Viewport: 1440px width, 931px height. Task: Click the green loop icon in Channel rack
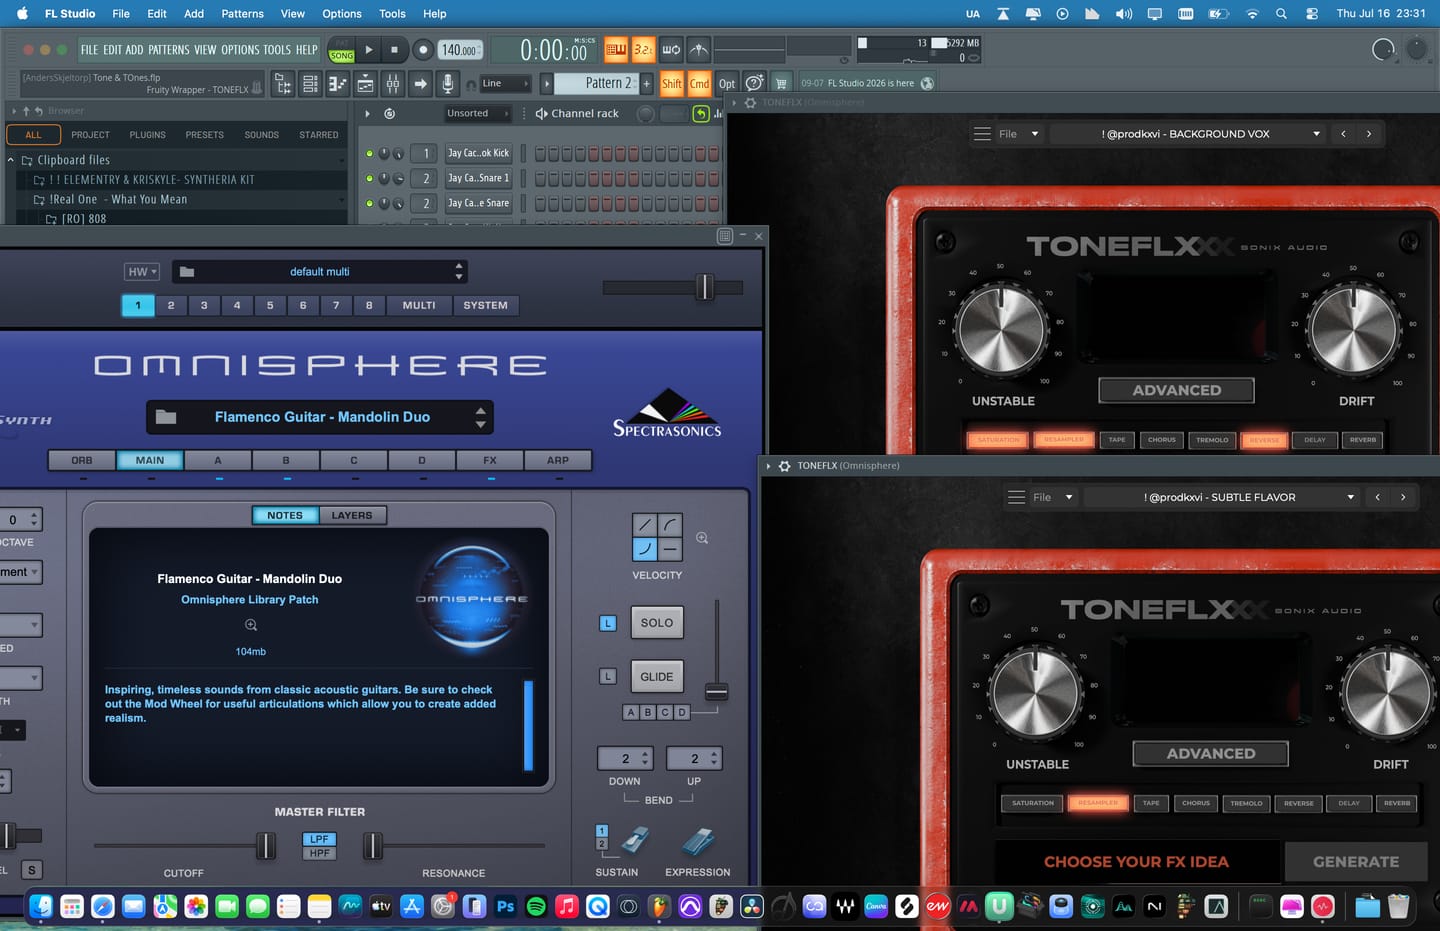click(701, 113)
